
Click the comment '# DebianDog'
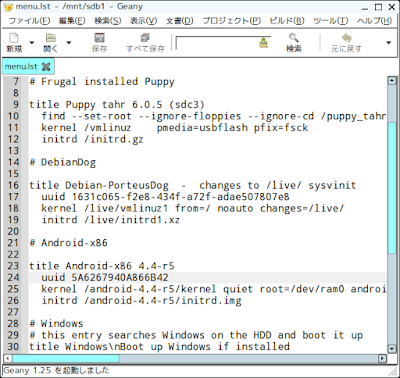(x=63, y=162)
